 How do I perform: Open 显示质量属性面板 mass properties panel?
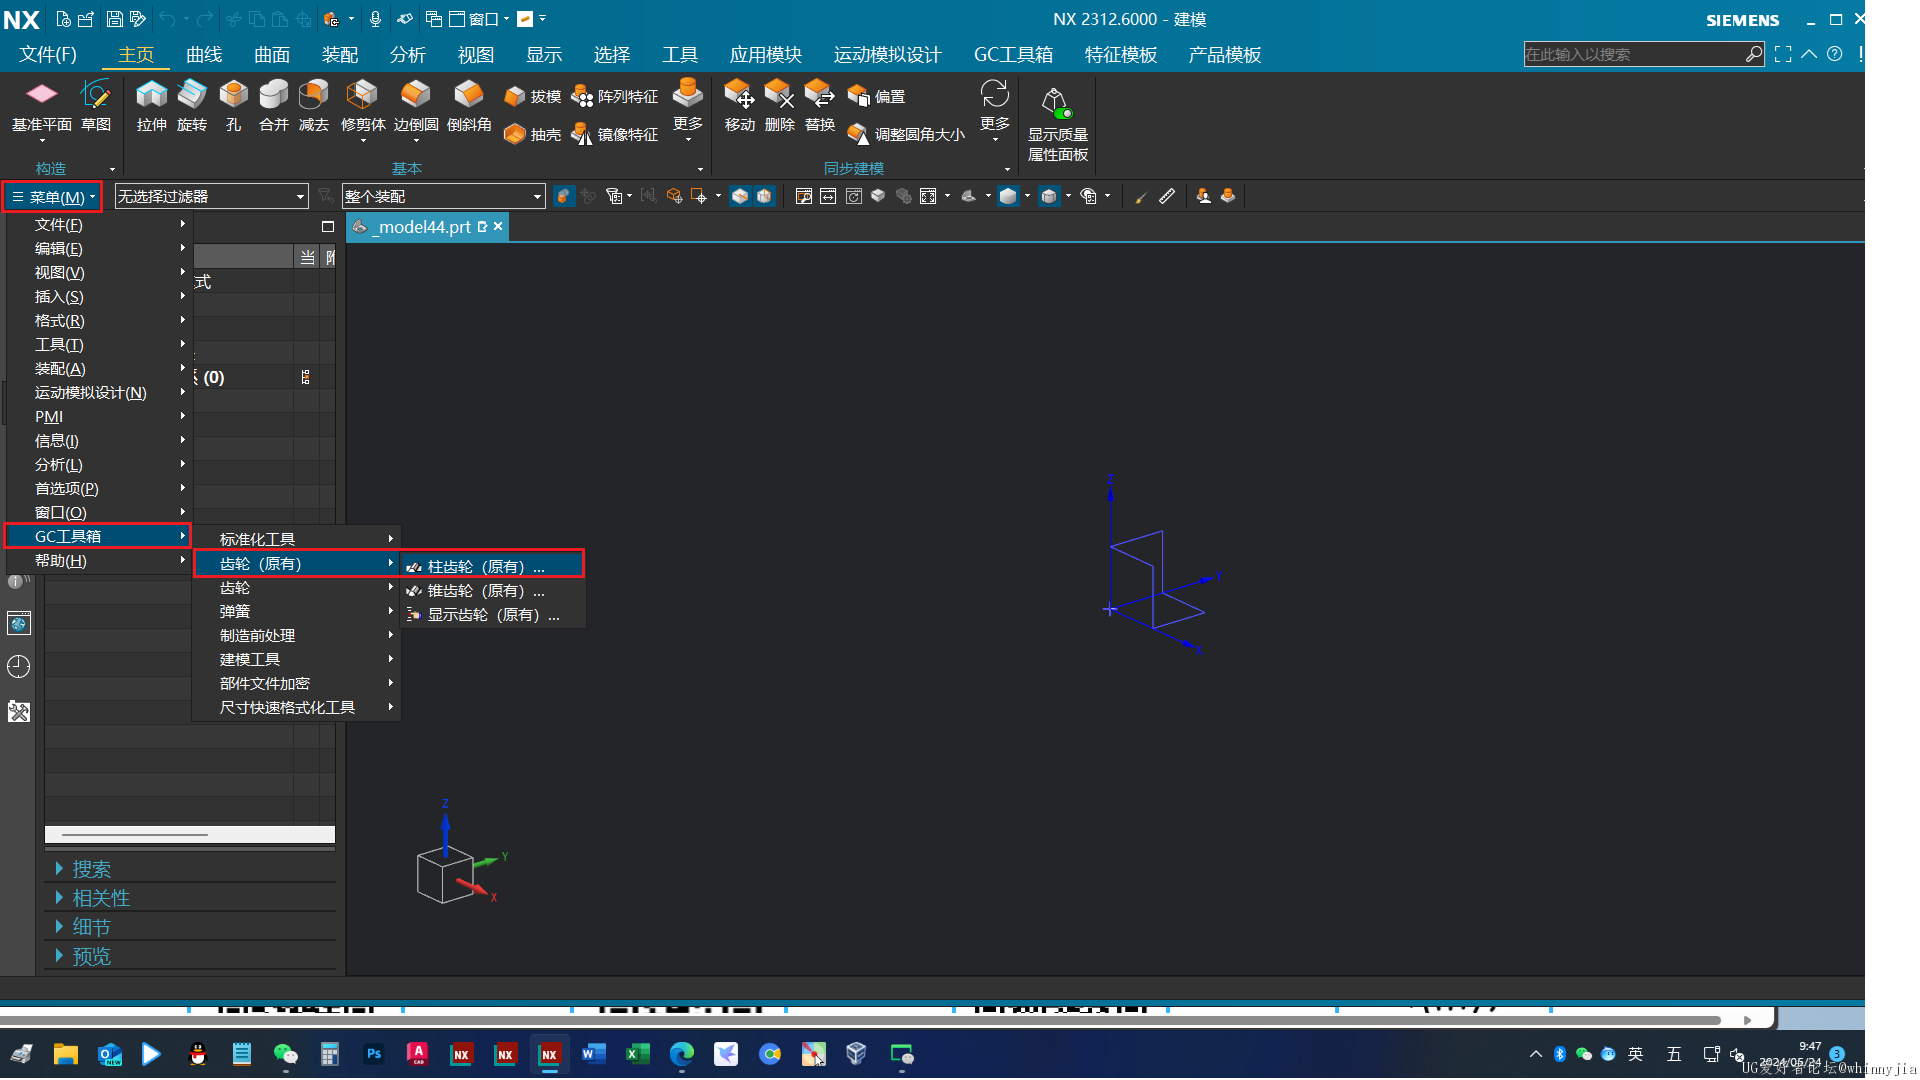tap(1057, 124)
